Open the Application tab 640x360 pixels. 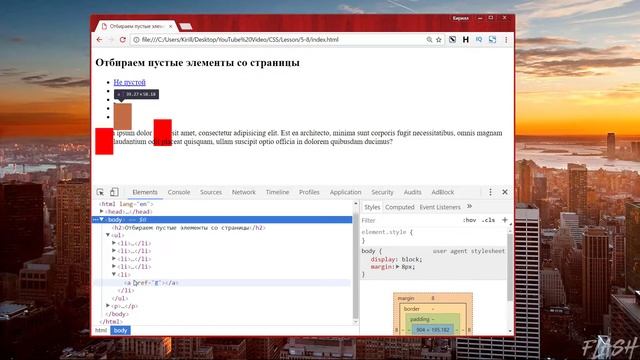[346, 192]
